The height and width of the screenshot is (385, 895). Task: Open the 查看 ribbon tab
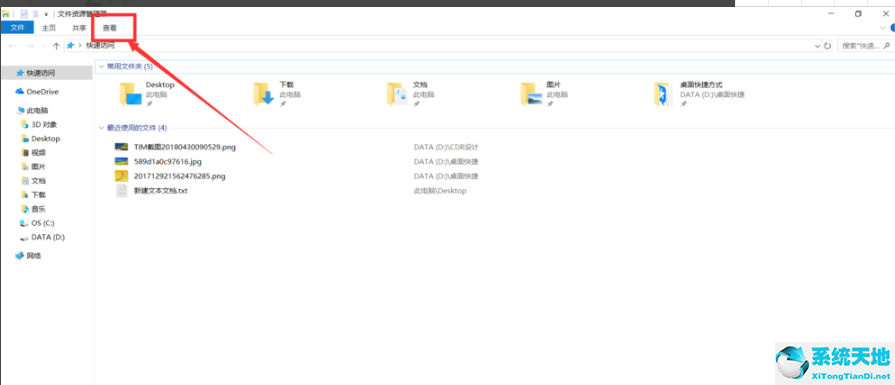point(110,27)
